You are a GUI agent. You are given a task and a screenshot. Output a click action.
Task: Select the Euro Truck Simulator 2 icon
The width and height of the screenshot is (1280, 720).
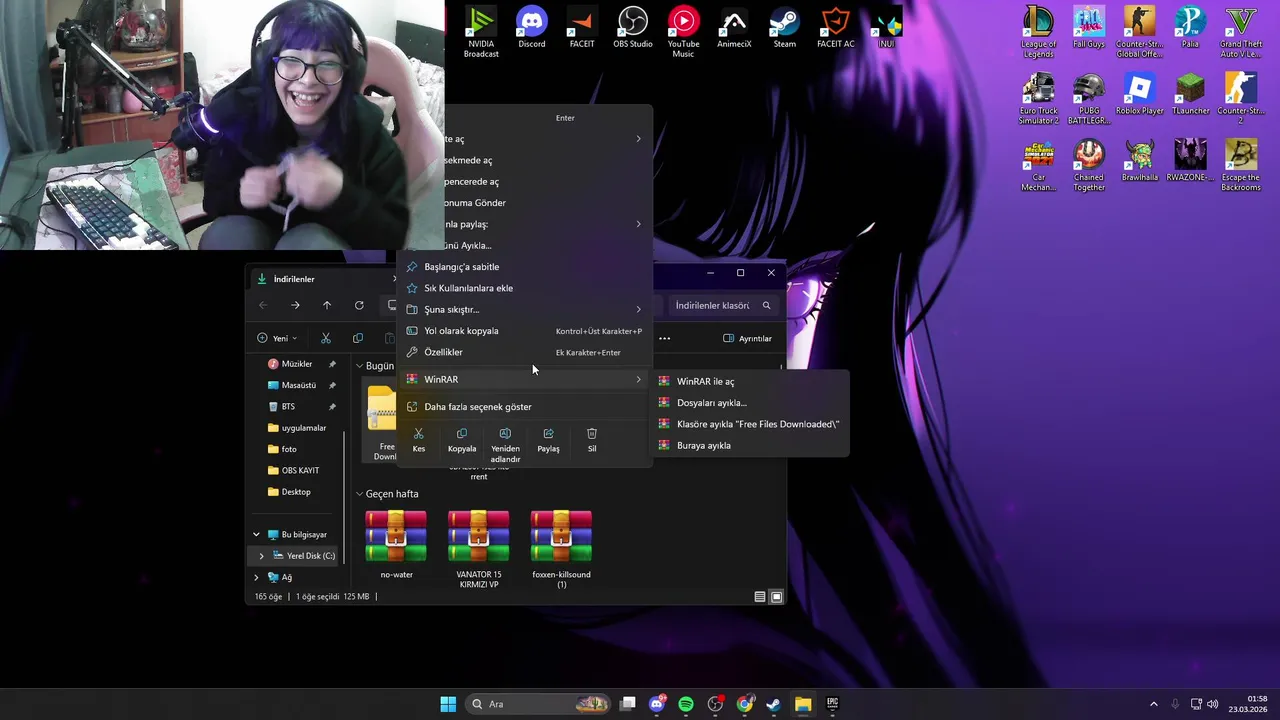coord(1039,99)
